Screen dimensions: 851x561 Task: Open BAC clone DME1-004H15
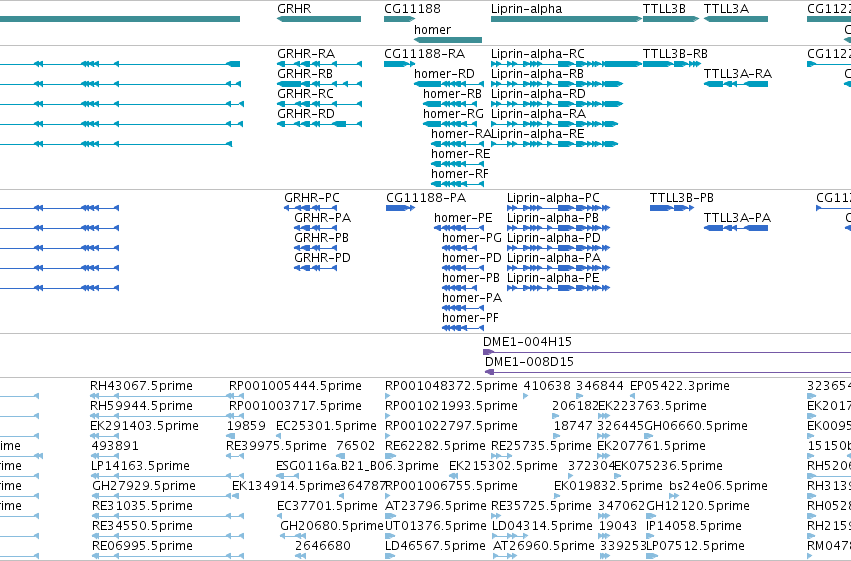(527, 342)
